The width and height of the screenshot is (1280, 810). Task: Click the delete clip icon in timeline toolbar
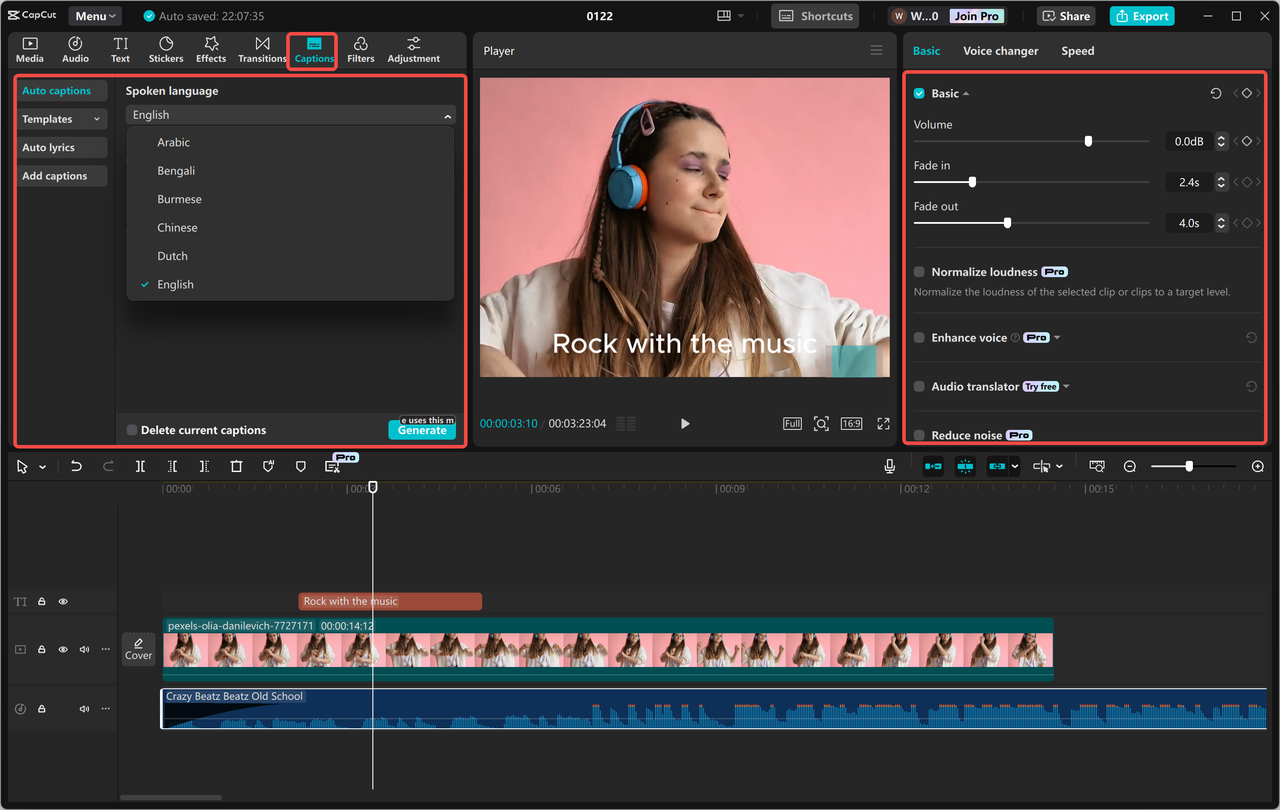click(236, 467)
